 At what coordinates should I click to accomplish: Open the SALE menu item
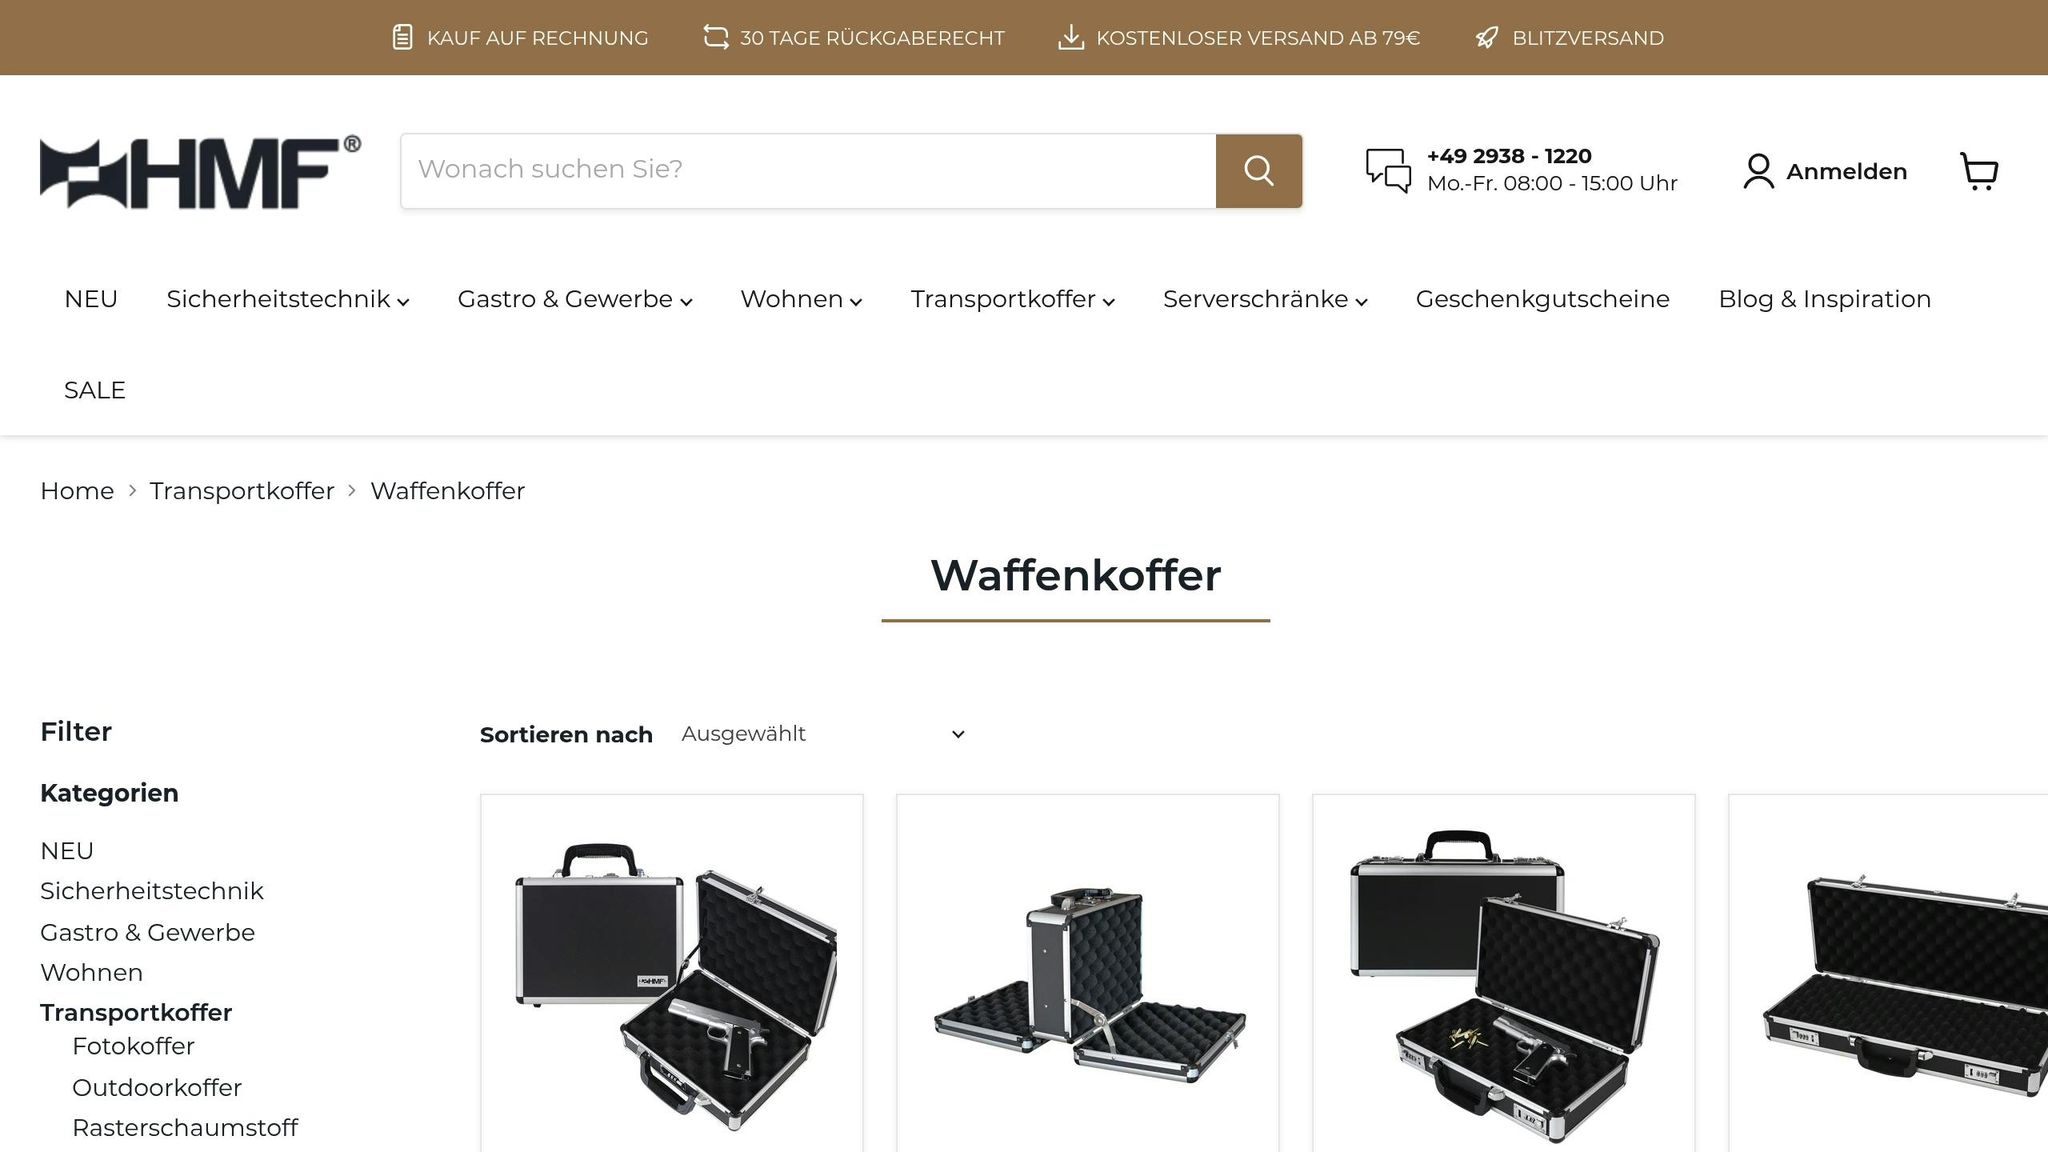click(95, 390)
